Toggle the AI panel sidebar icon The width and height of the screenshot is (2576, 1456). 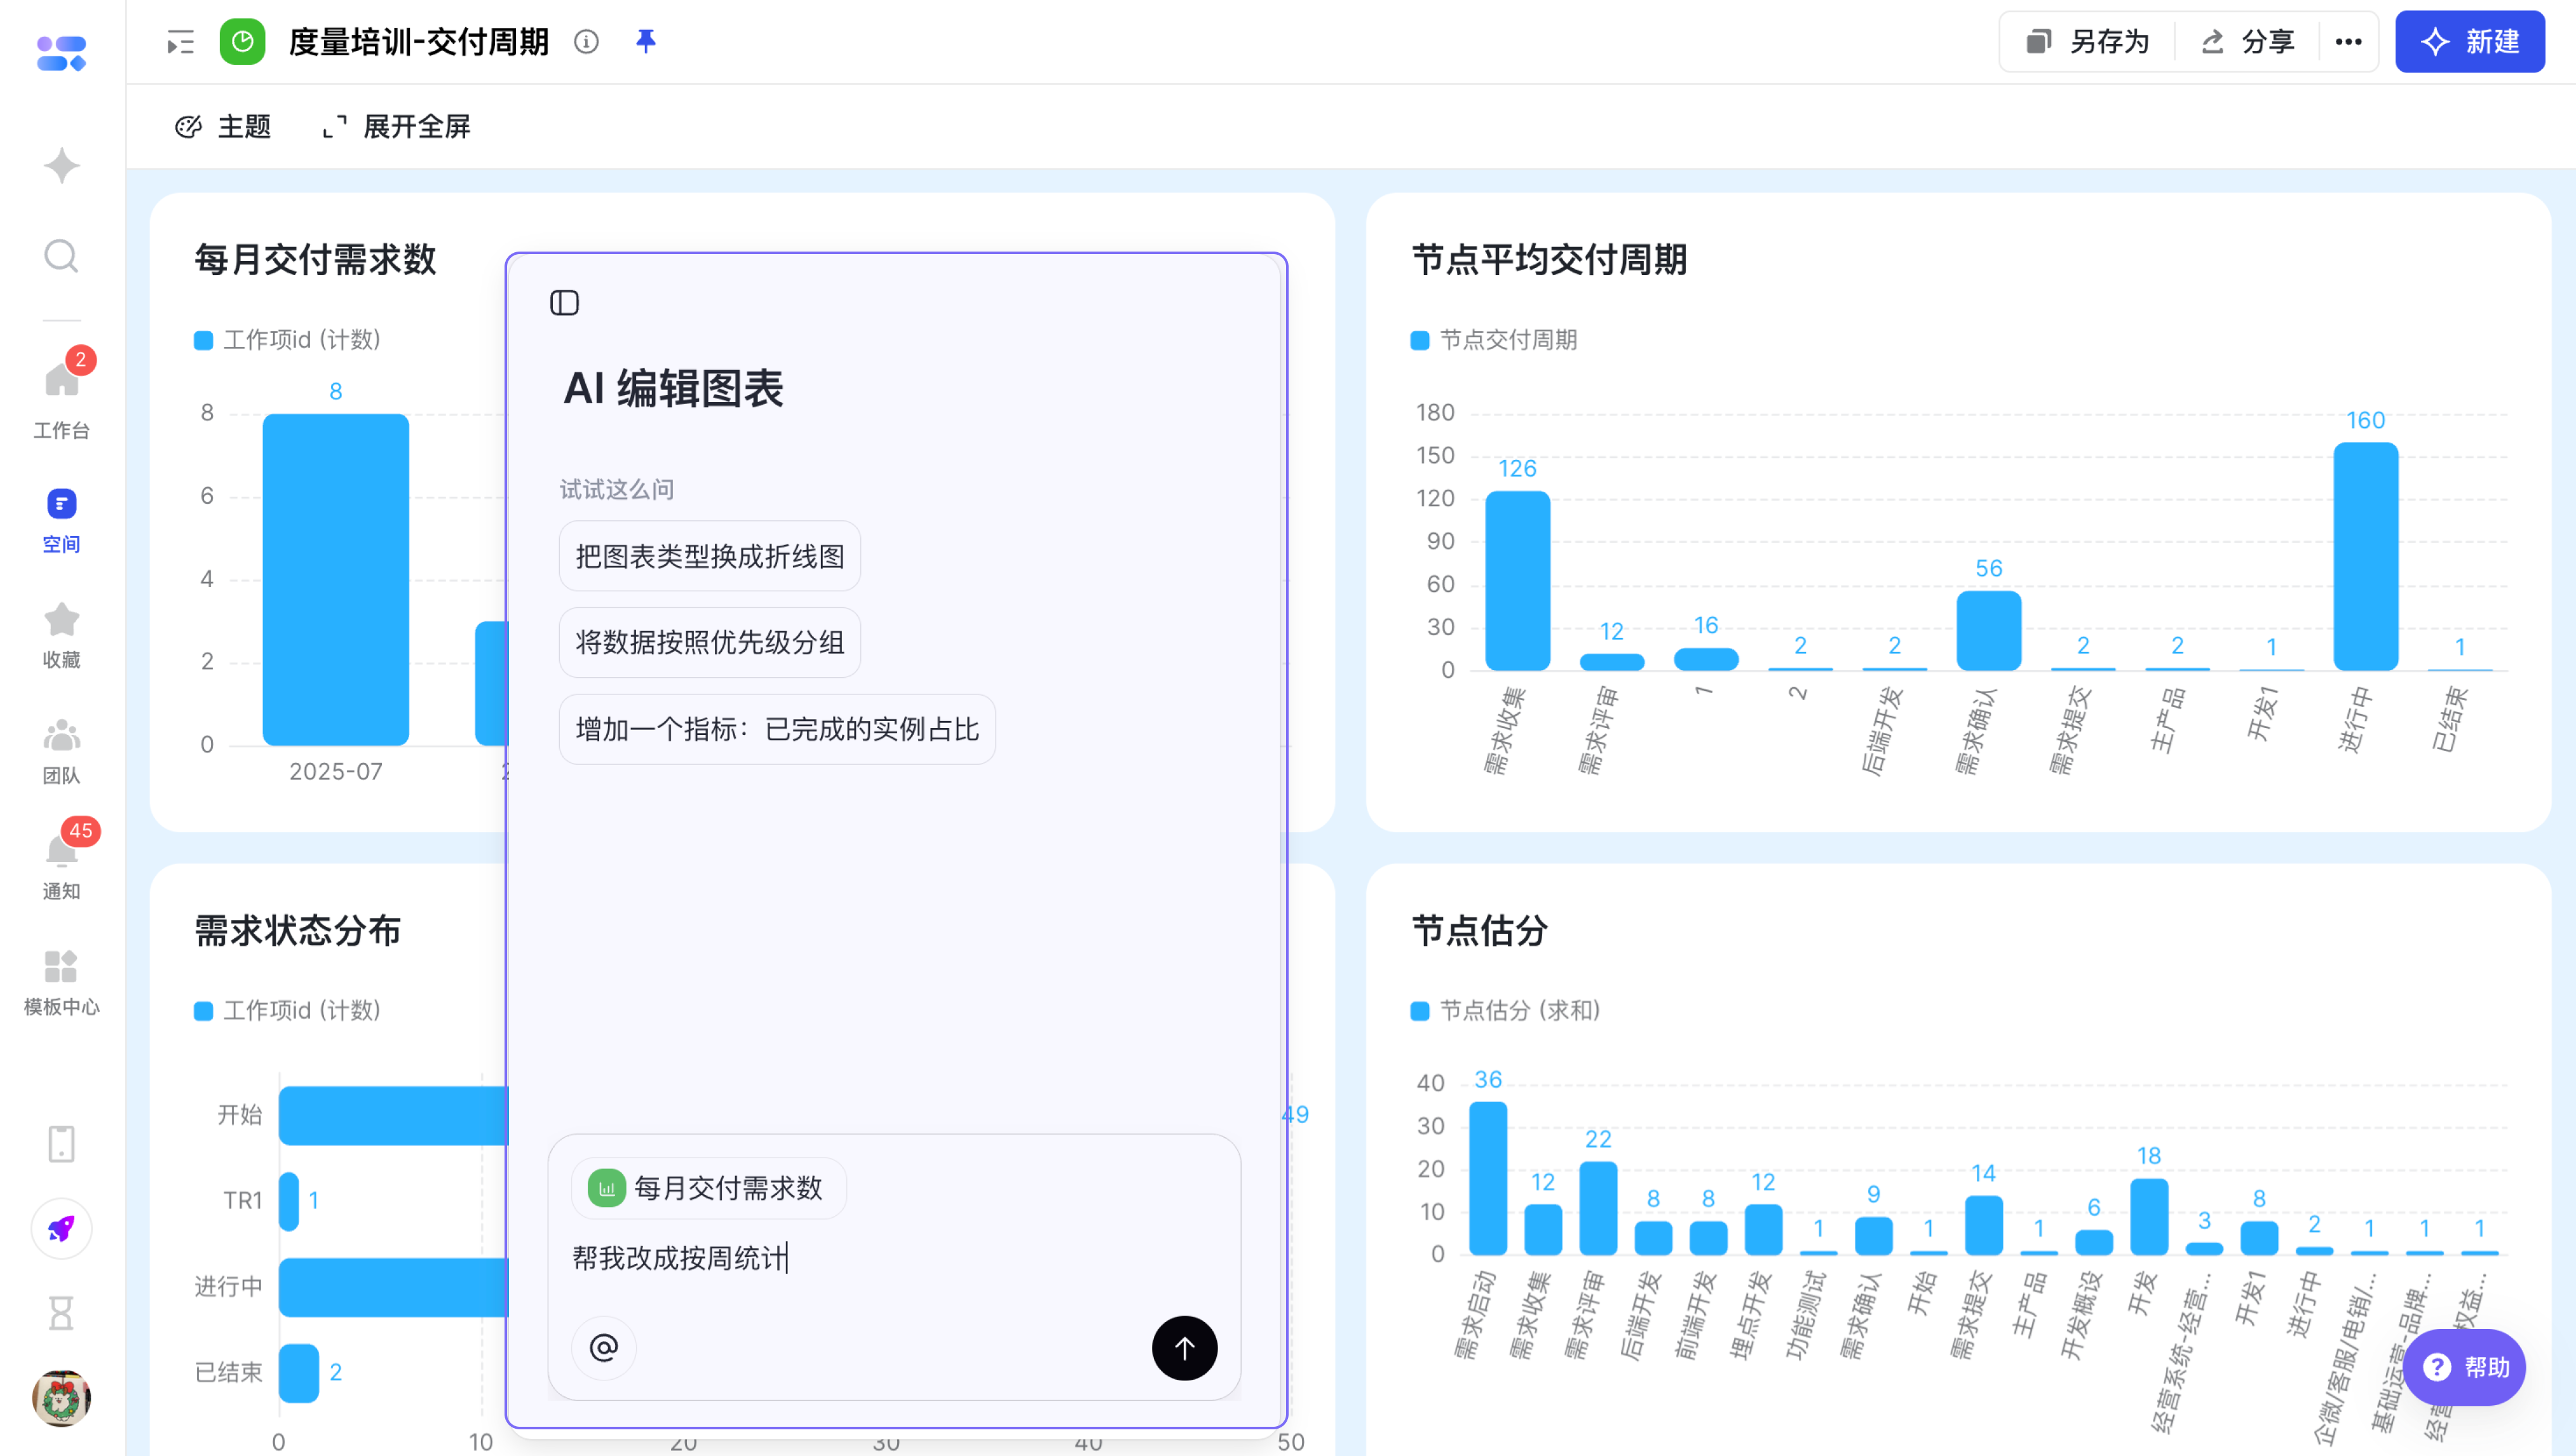[x=564, y=303]
